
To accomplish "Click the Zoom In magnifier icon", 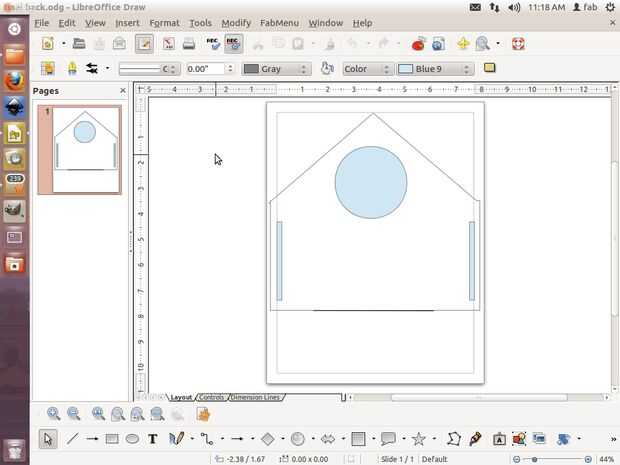I will click(x=53, y=414).
